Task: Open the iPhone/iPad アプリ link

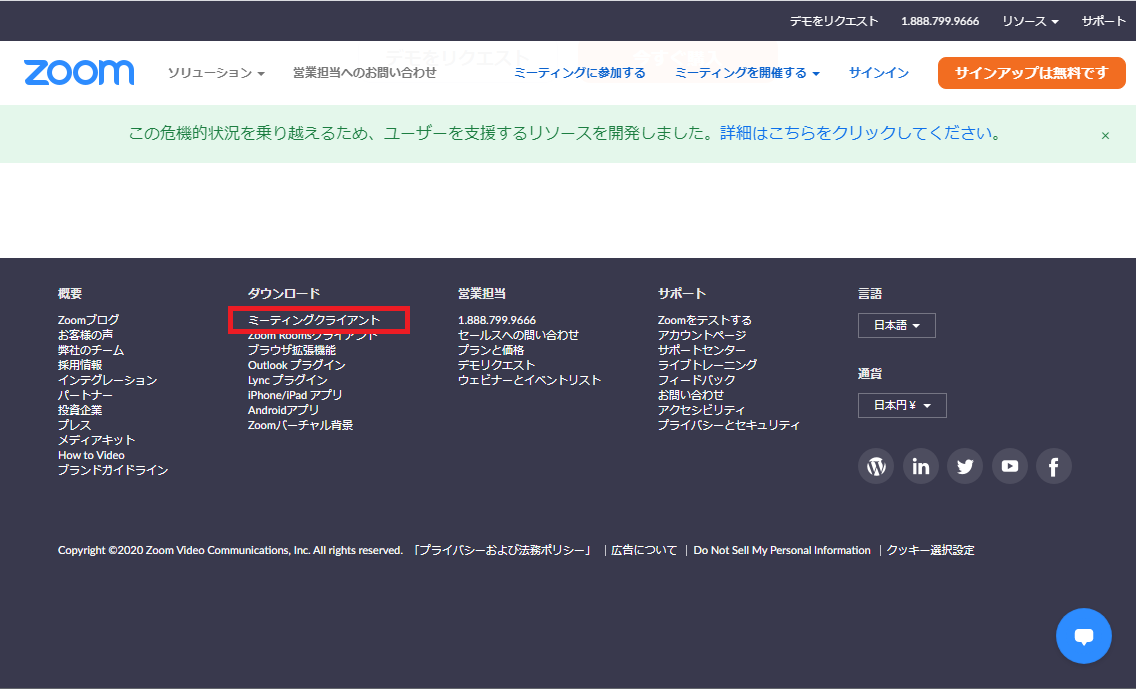Action: click(x=295, y=395)
